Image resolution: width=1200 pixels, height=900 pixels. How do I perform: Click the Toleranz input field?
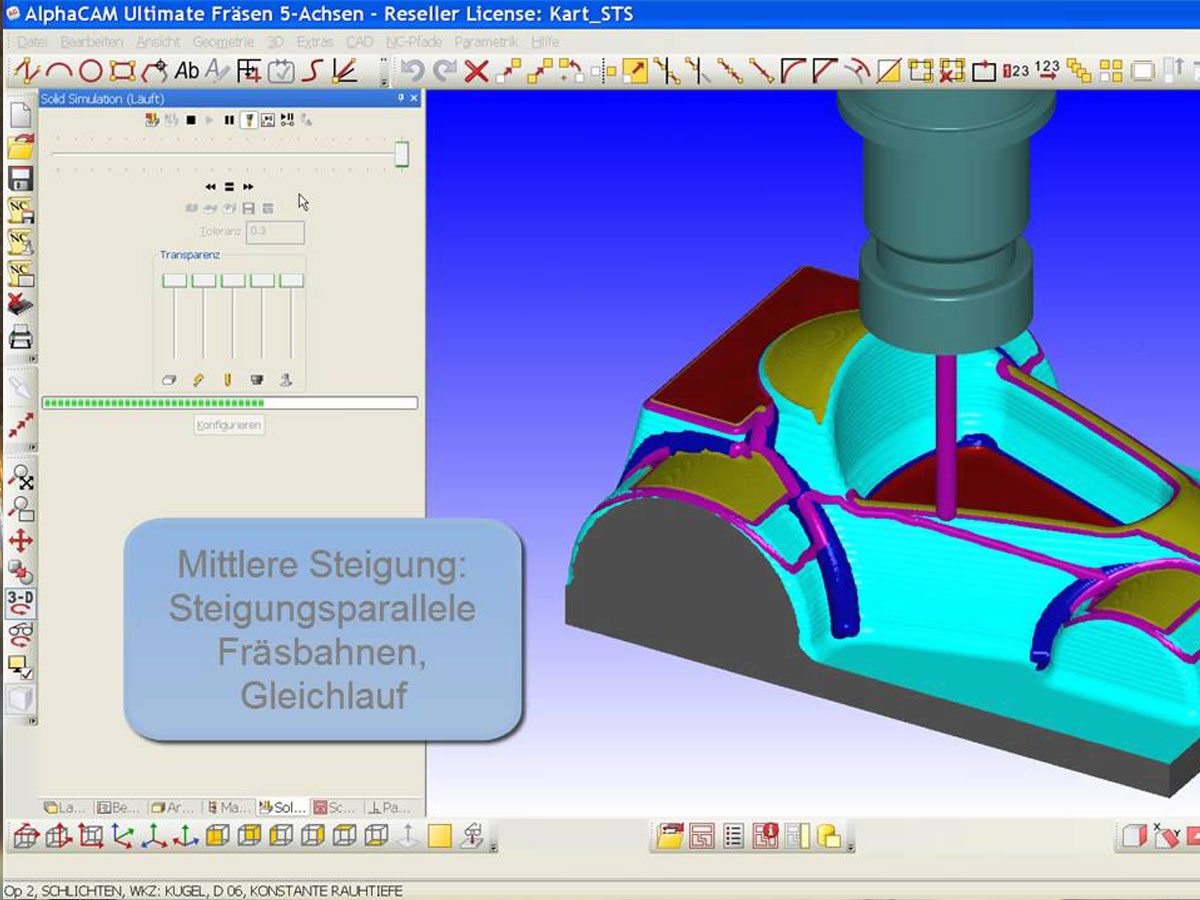click(x=275, y=232)
